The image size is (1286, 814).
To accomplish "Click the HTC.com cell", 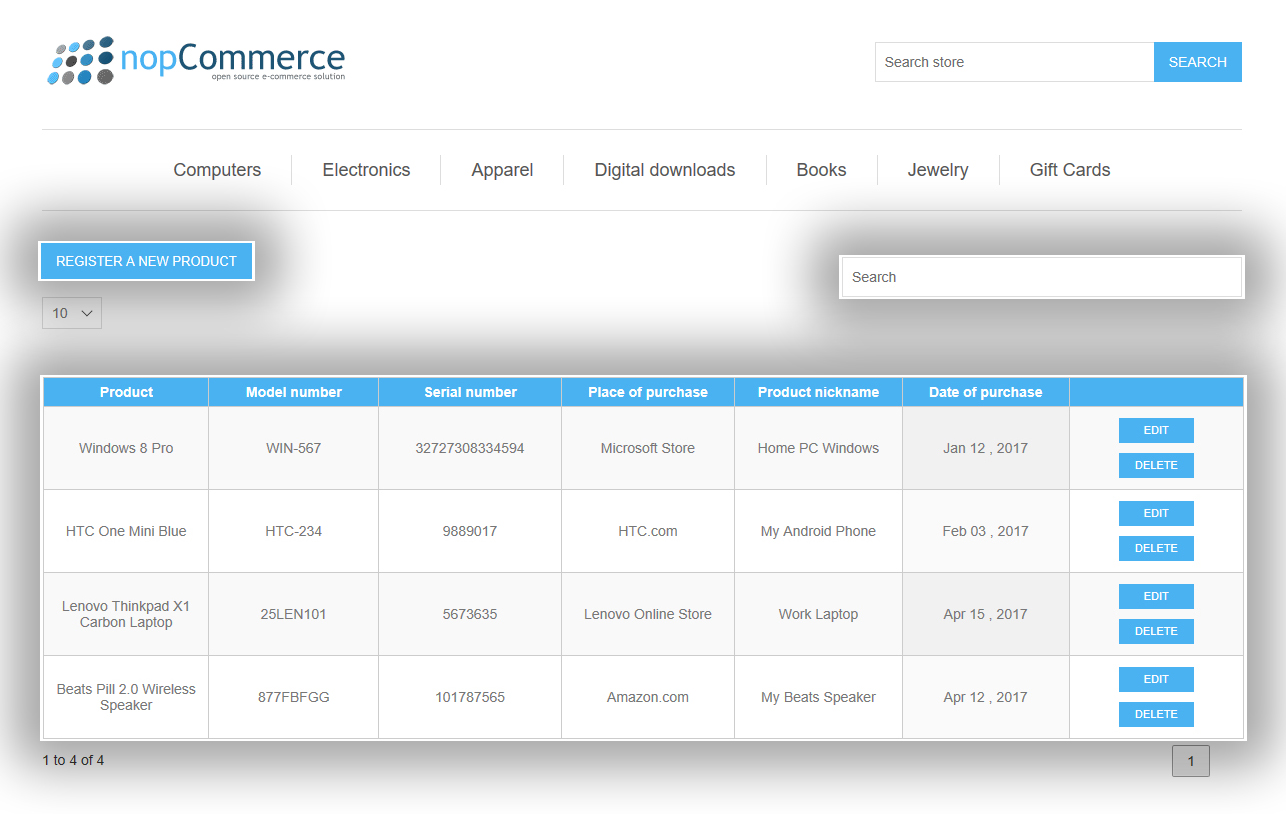I will [x=648, y=531].
